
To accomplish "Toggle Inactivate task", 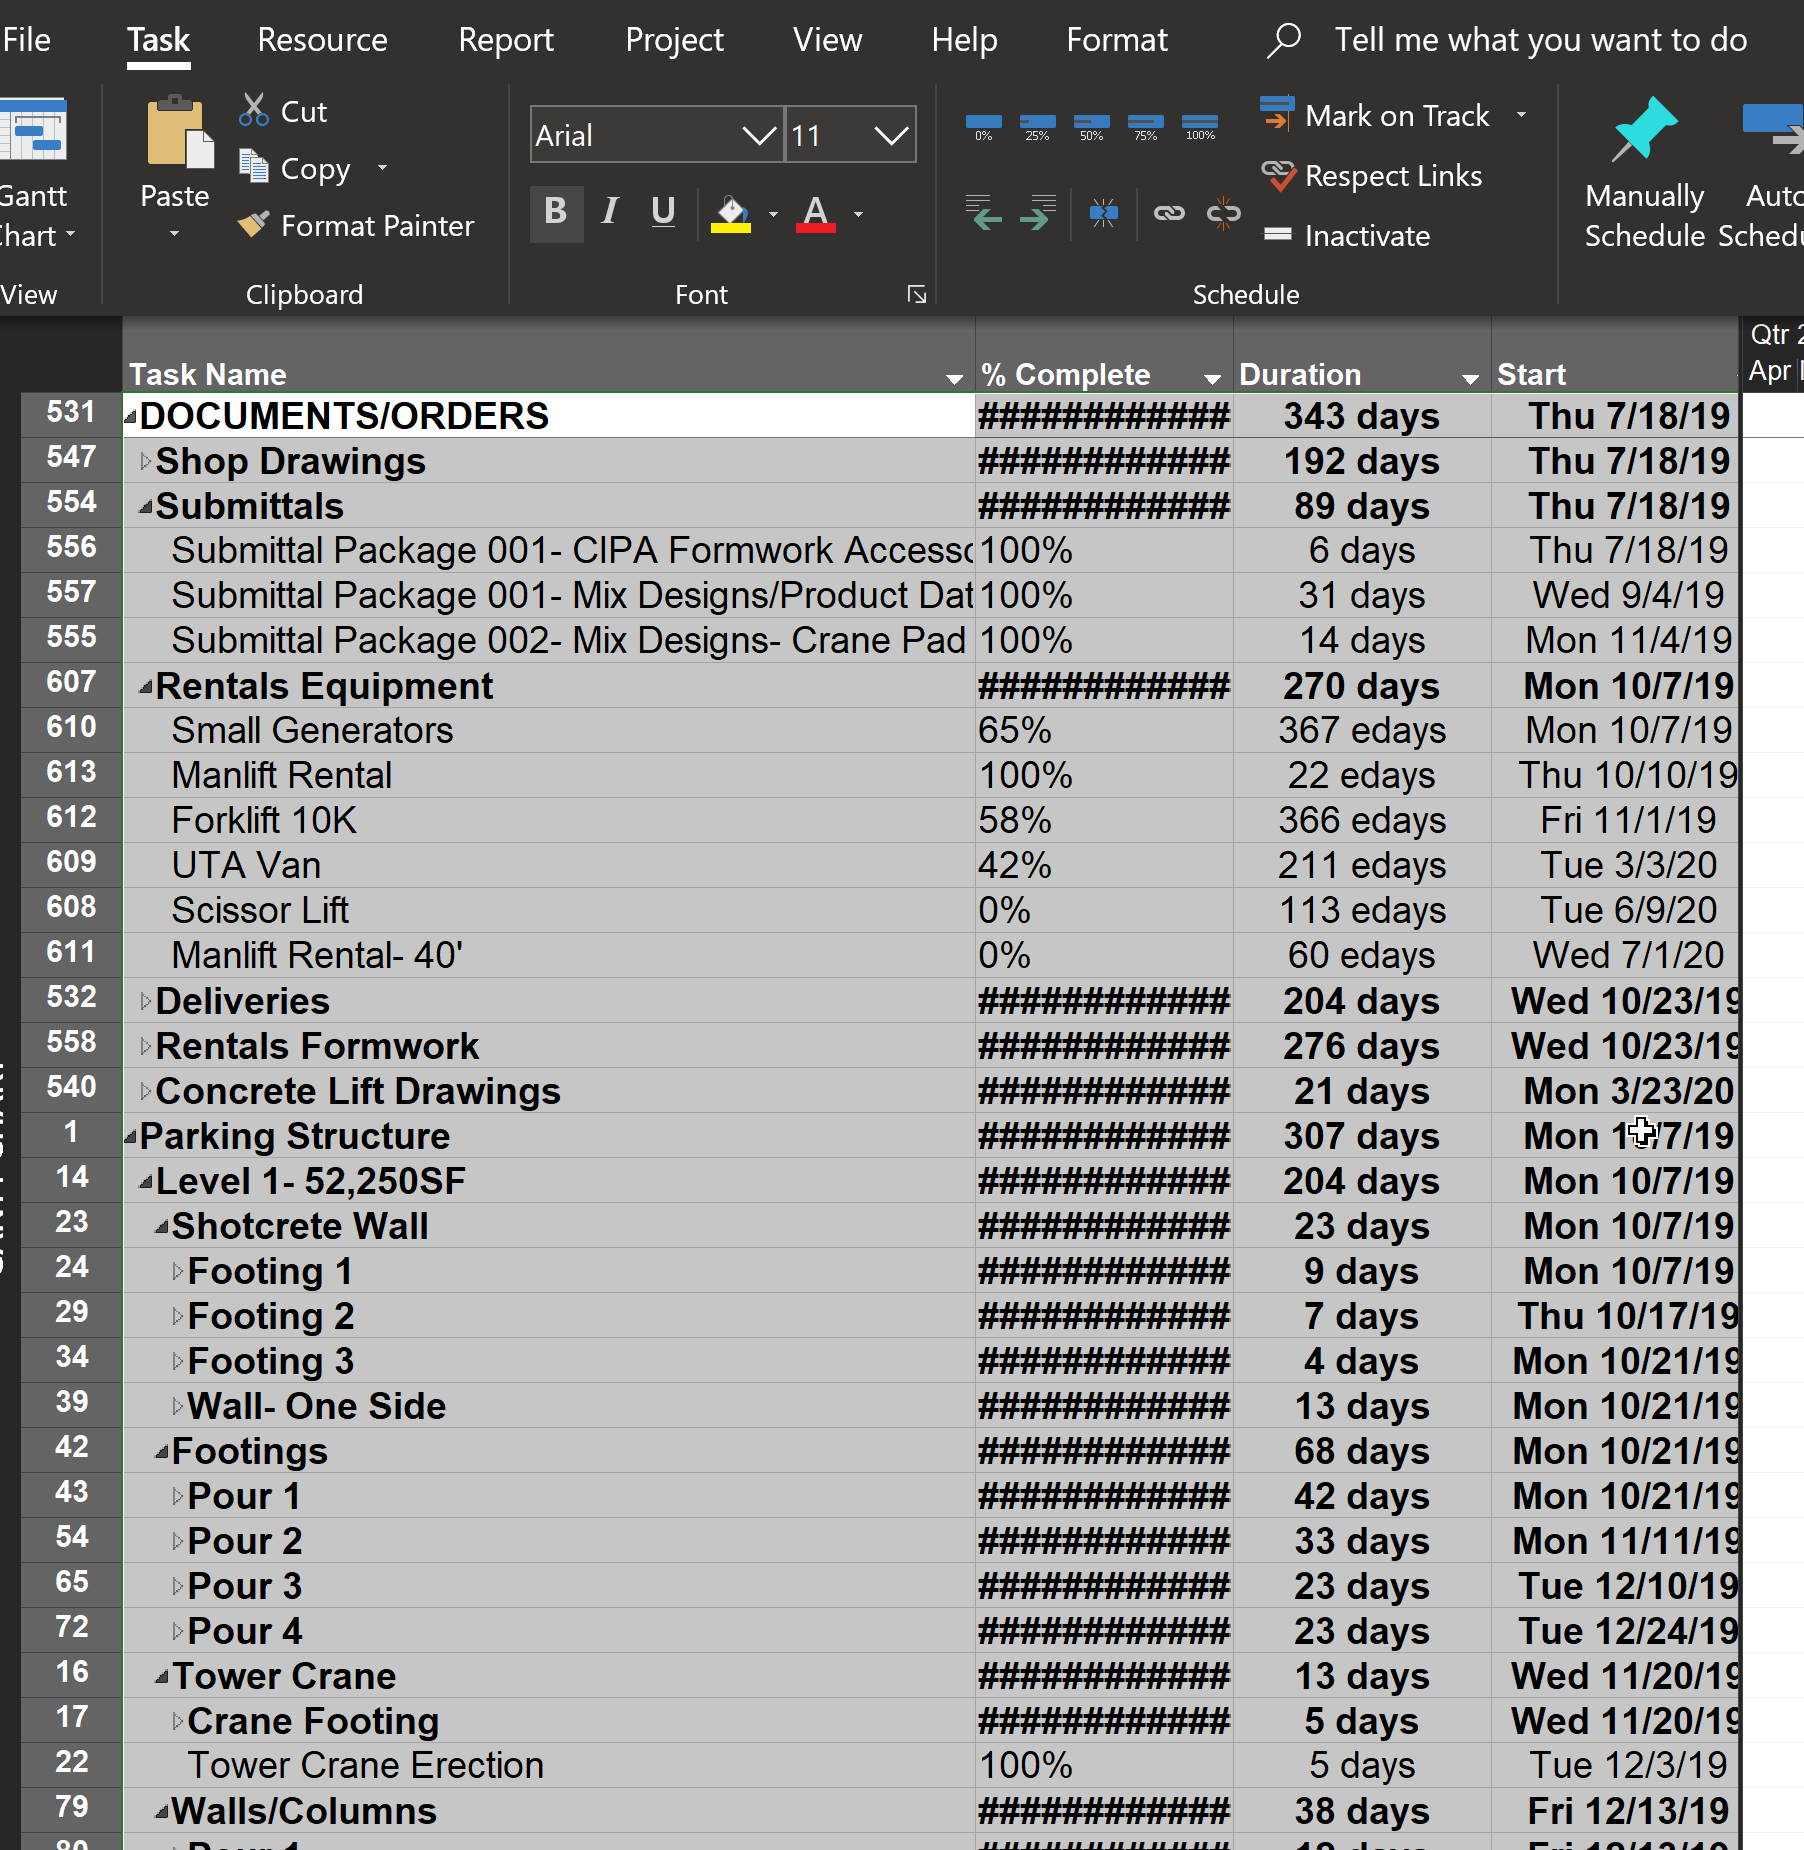I will pos(1347,236).
